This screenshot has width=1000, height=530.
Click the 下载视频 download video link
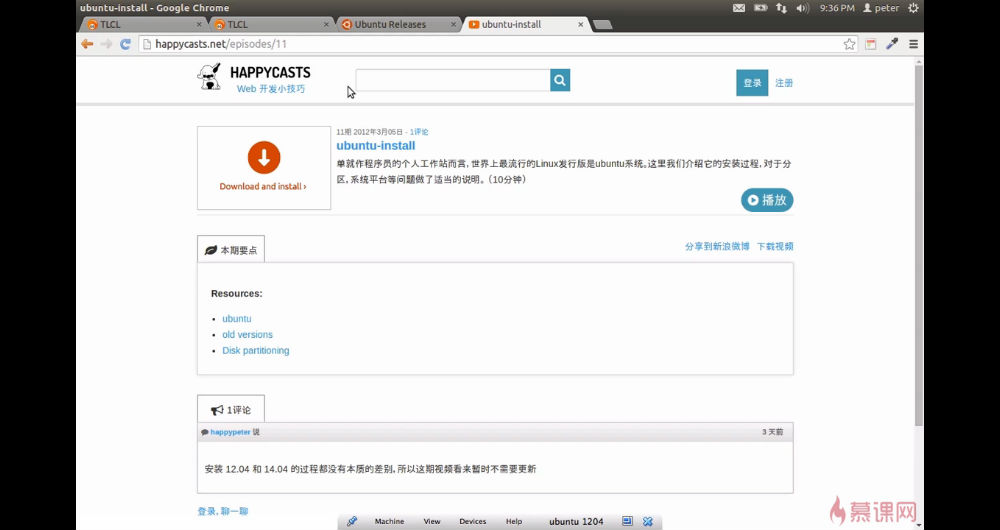(775, 246)
